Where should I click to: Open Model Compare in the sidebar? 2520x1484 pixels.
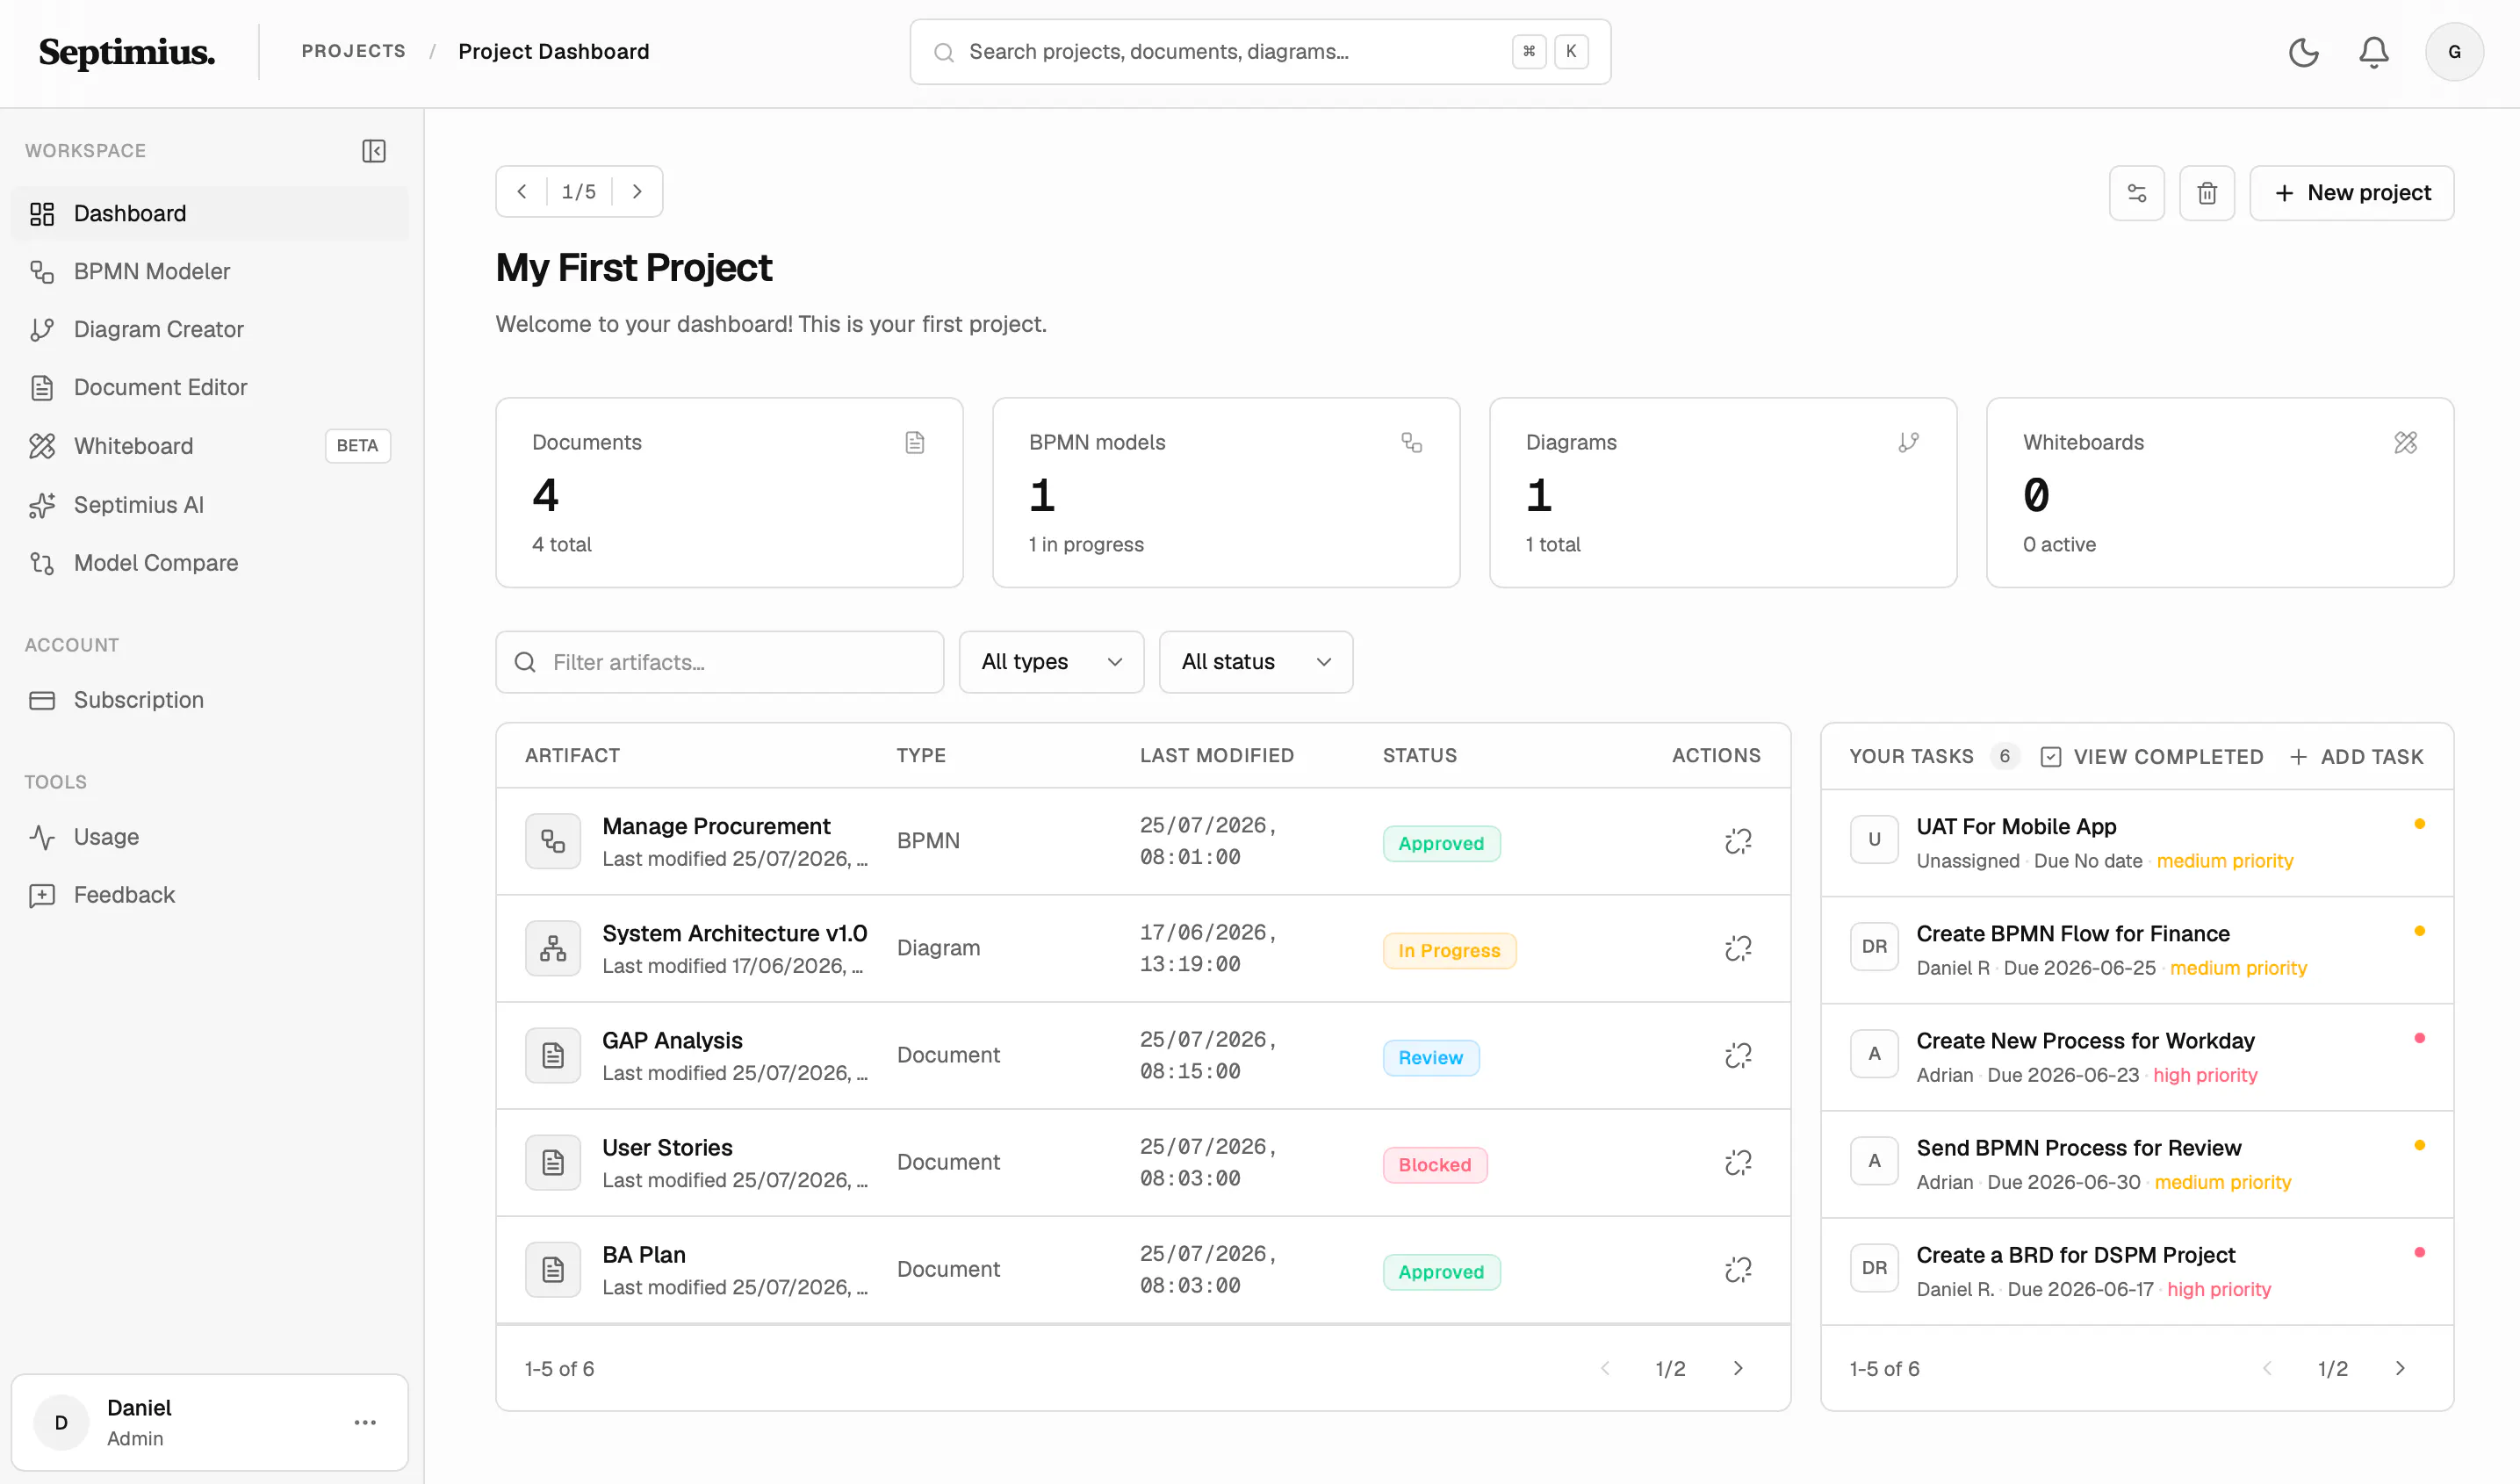click(210, 563)
